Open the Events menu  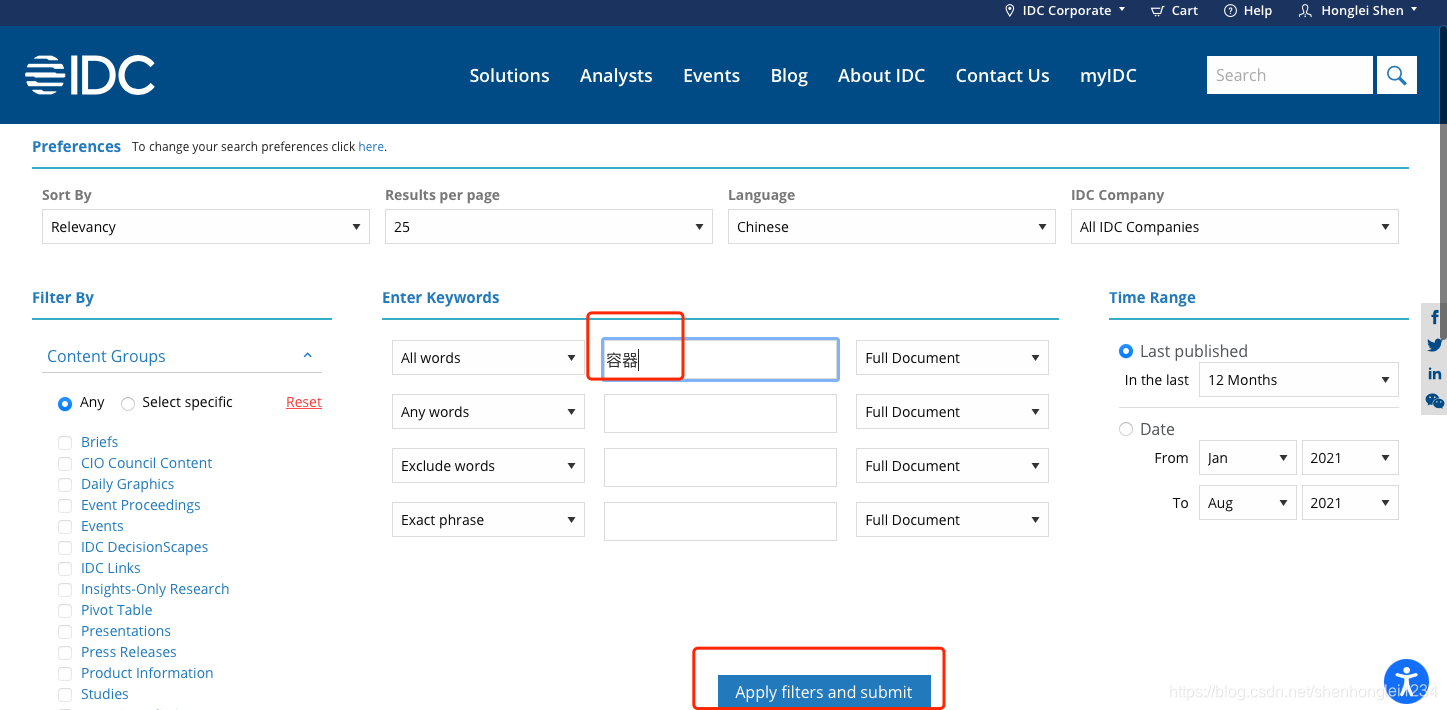pos(711,76)
